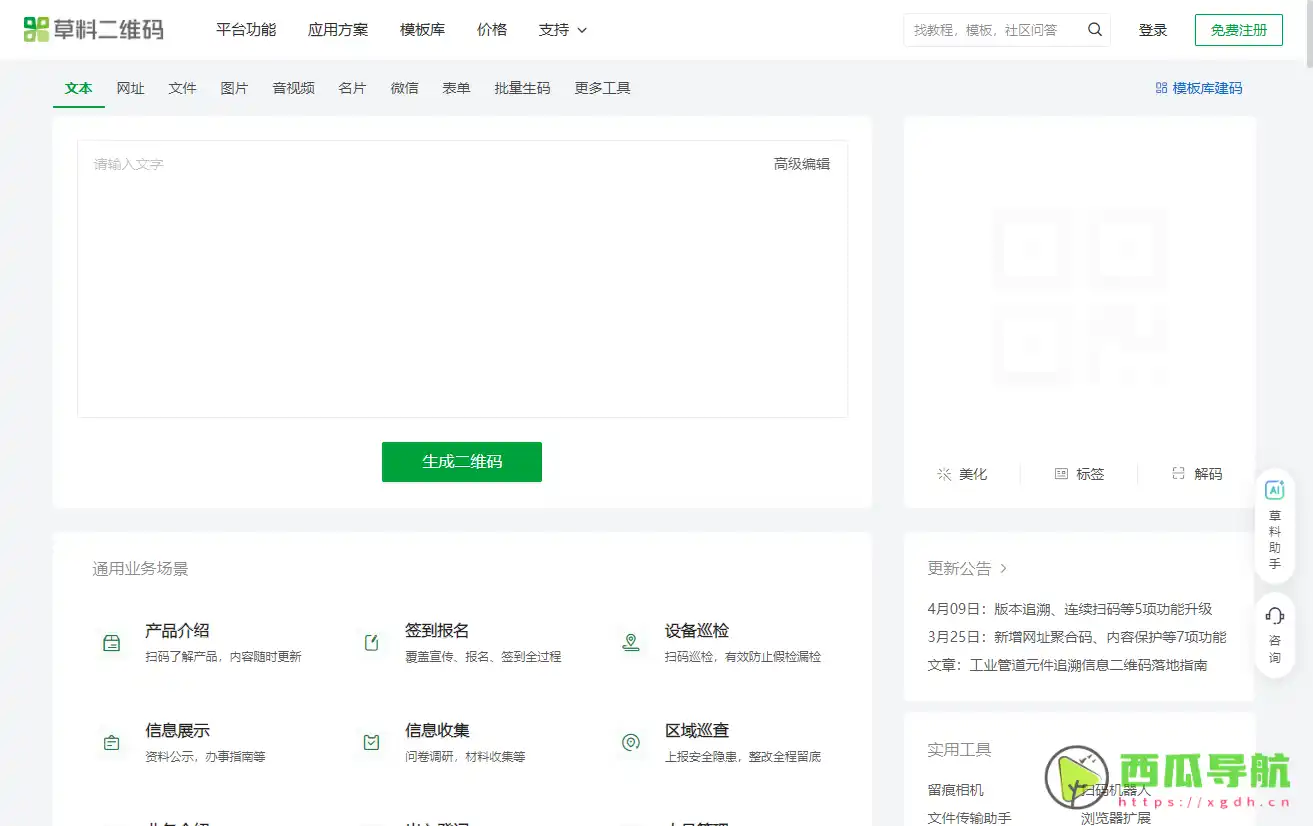Click the search magnifier icon

pyautogui.click(x=1094, y=29)
